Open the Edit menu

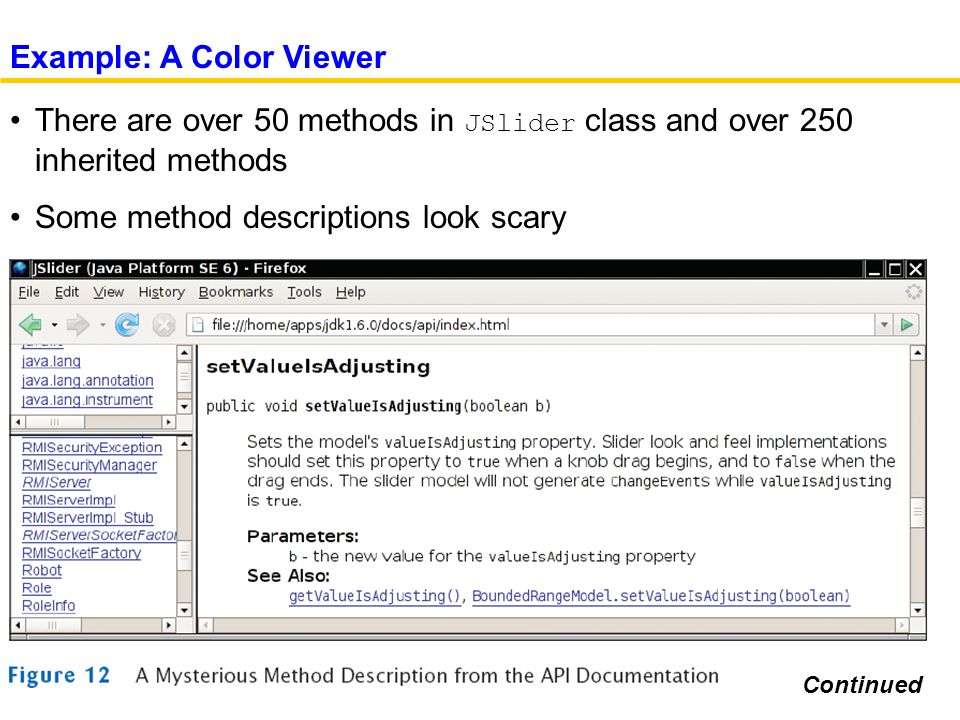click(x=67, y=292)
